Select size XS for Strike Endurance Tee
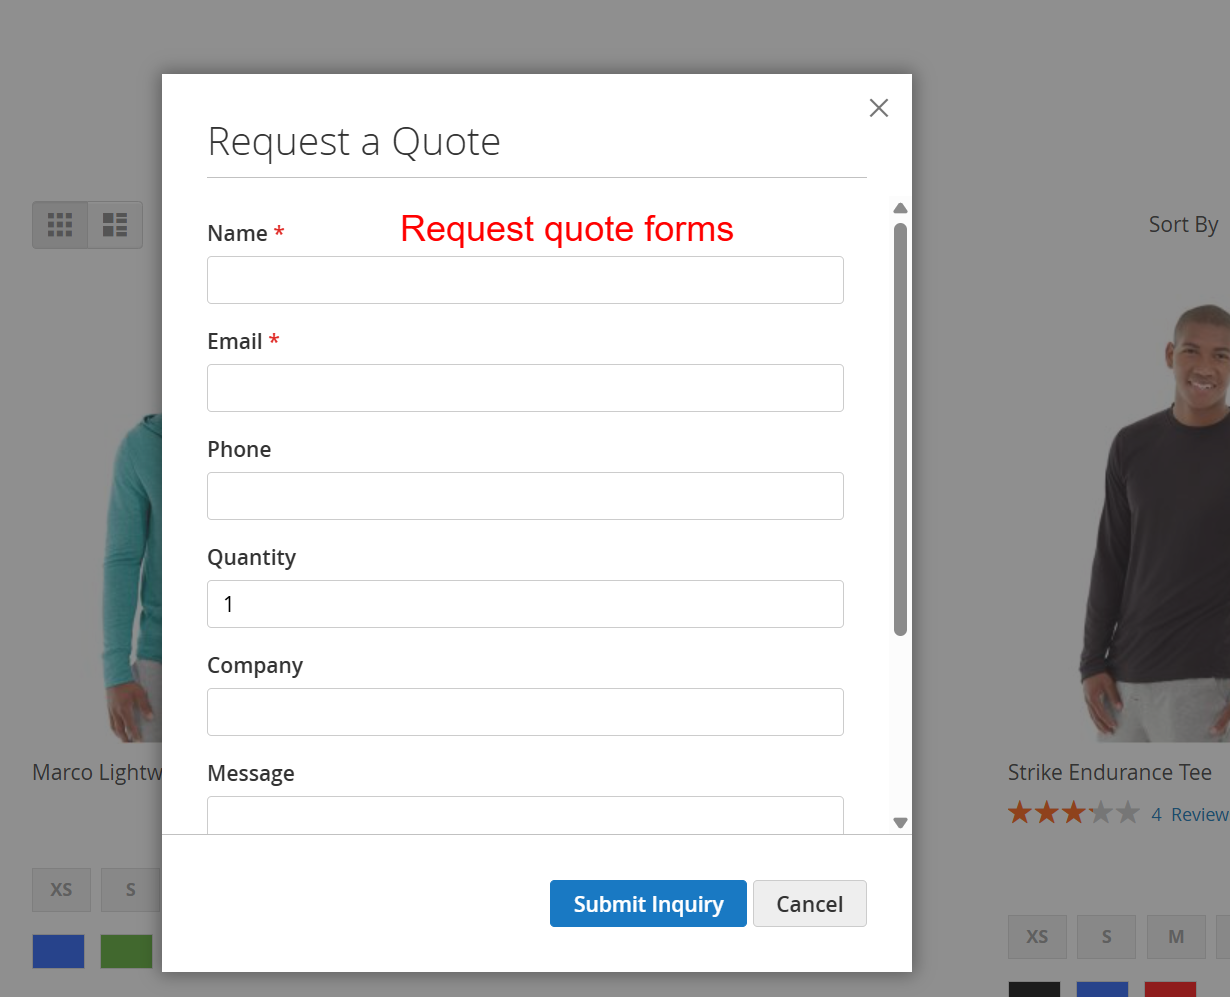The width and height of the screenshot is (1230, 997). [x=1037, y=937]
